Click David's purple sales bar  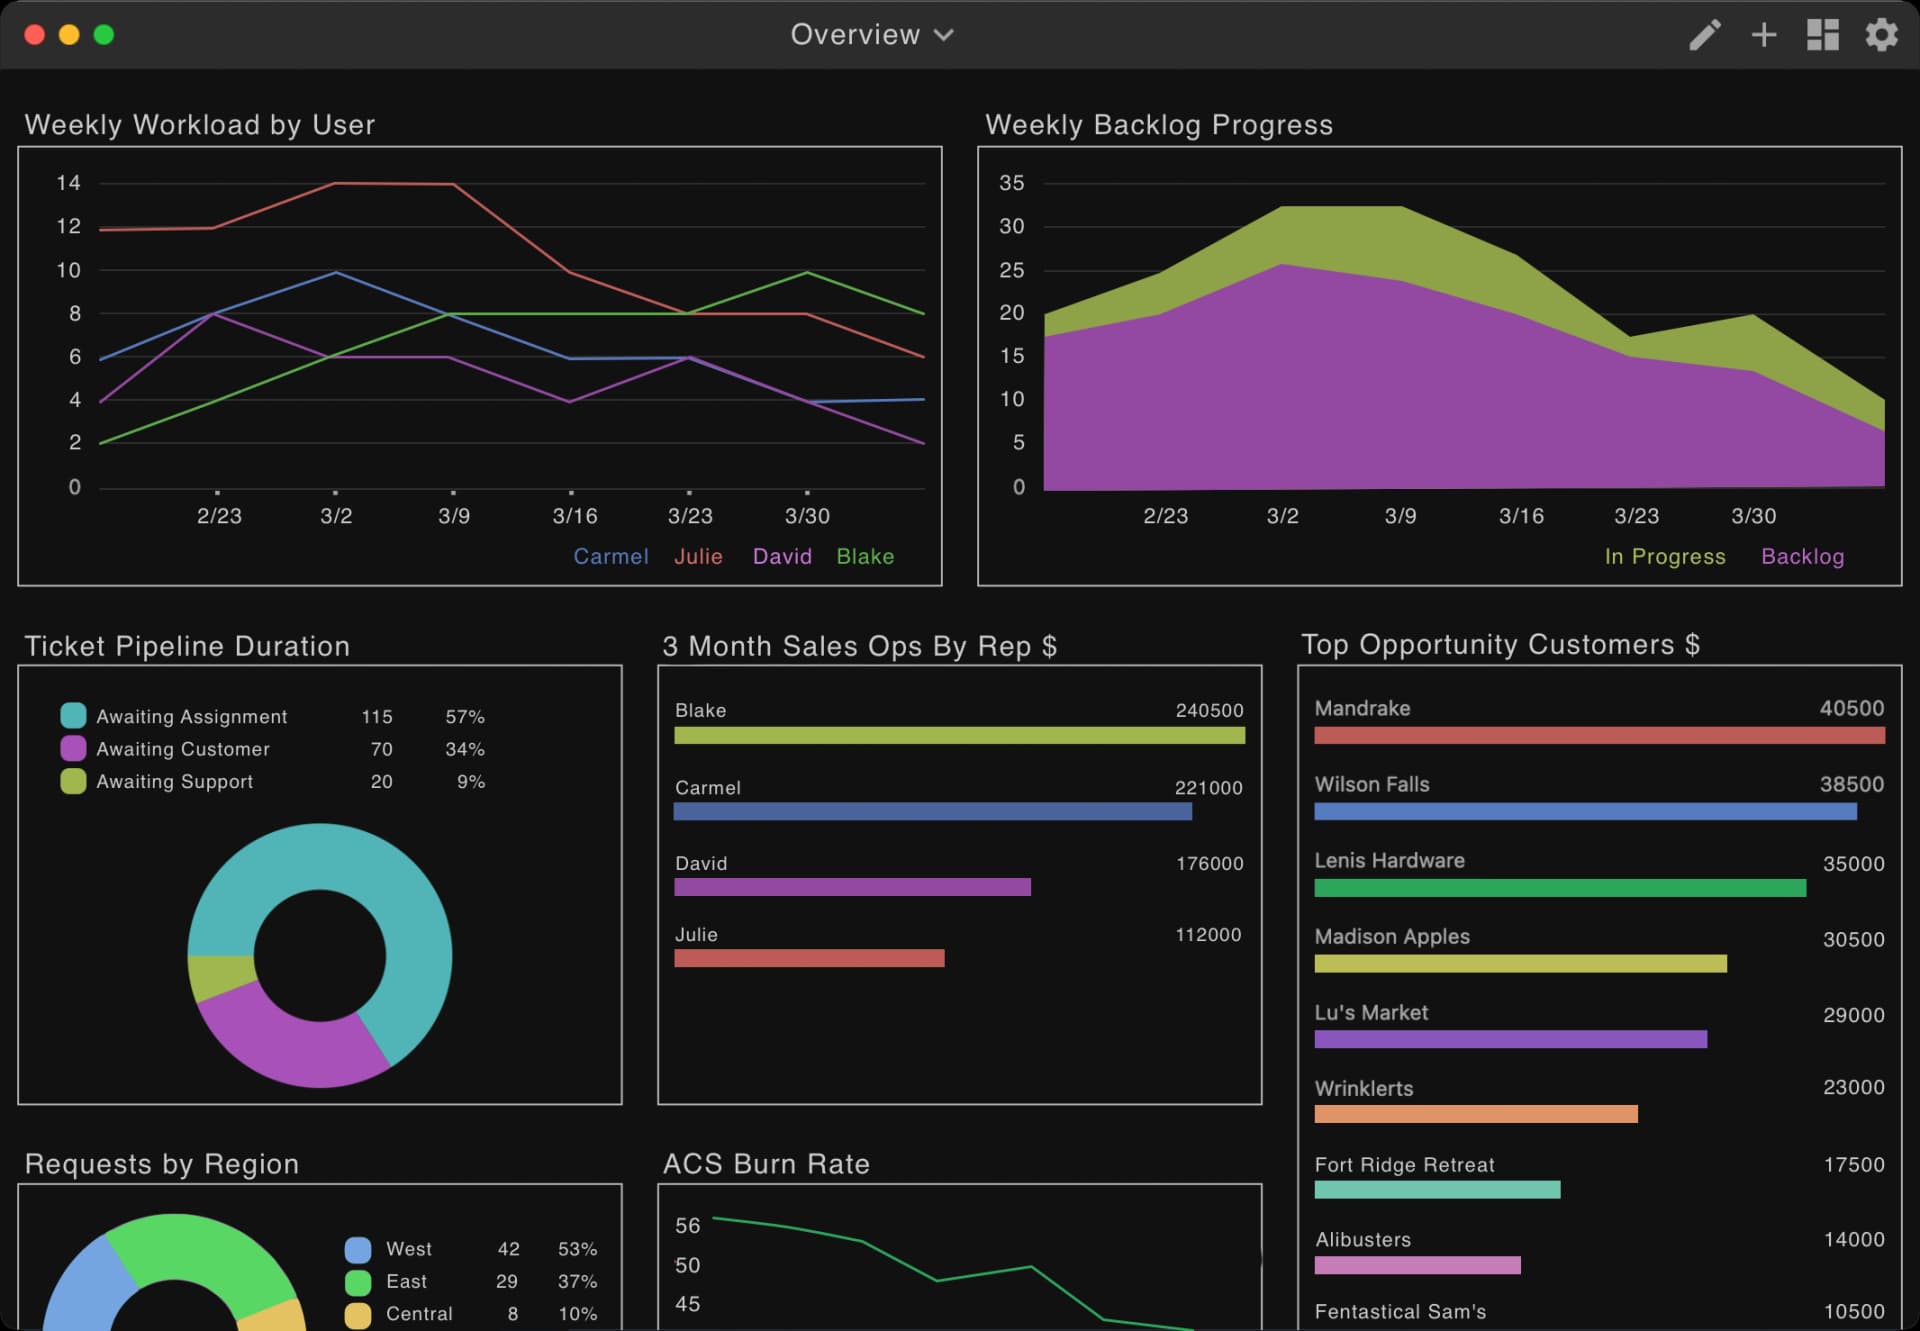(852, 887)
